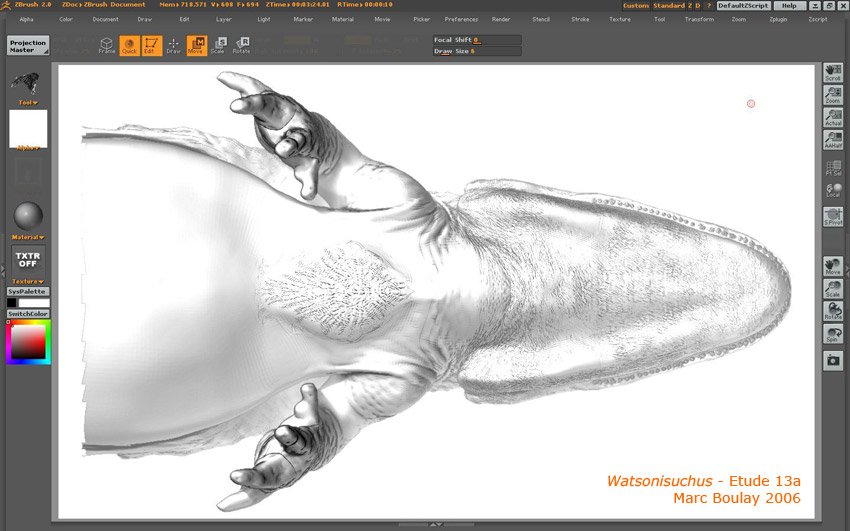Pick a hue in the color picker square
This screenshot has height=531, width=850.
[28, 342]
